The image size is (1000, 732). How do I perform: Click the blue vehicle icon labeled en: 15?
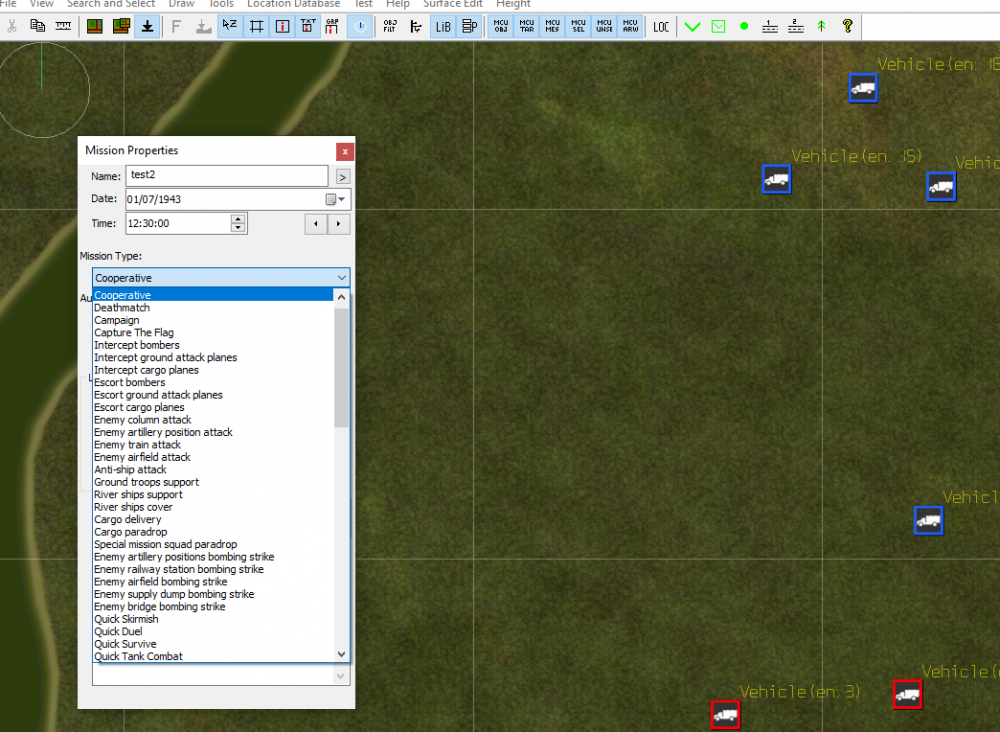tap(777, 179)
